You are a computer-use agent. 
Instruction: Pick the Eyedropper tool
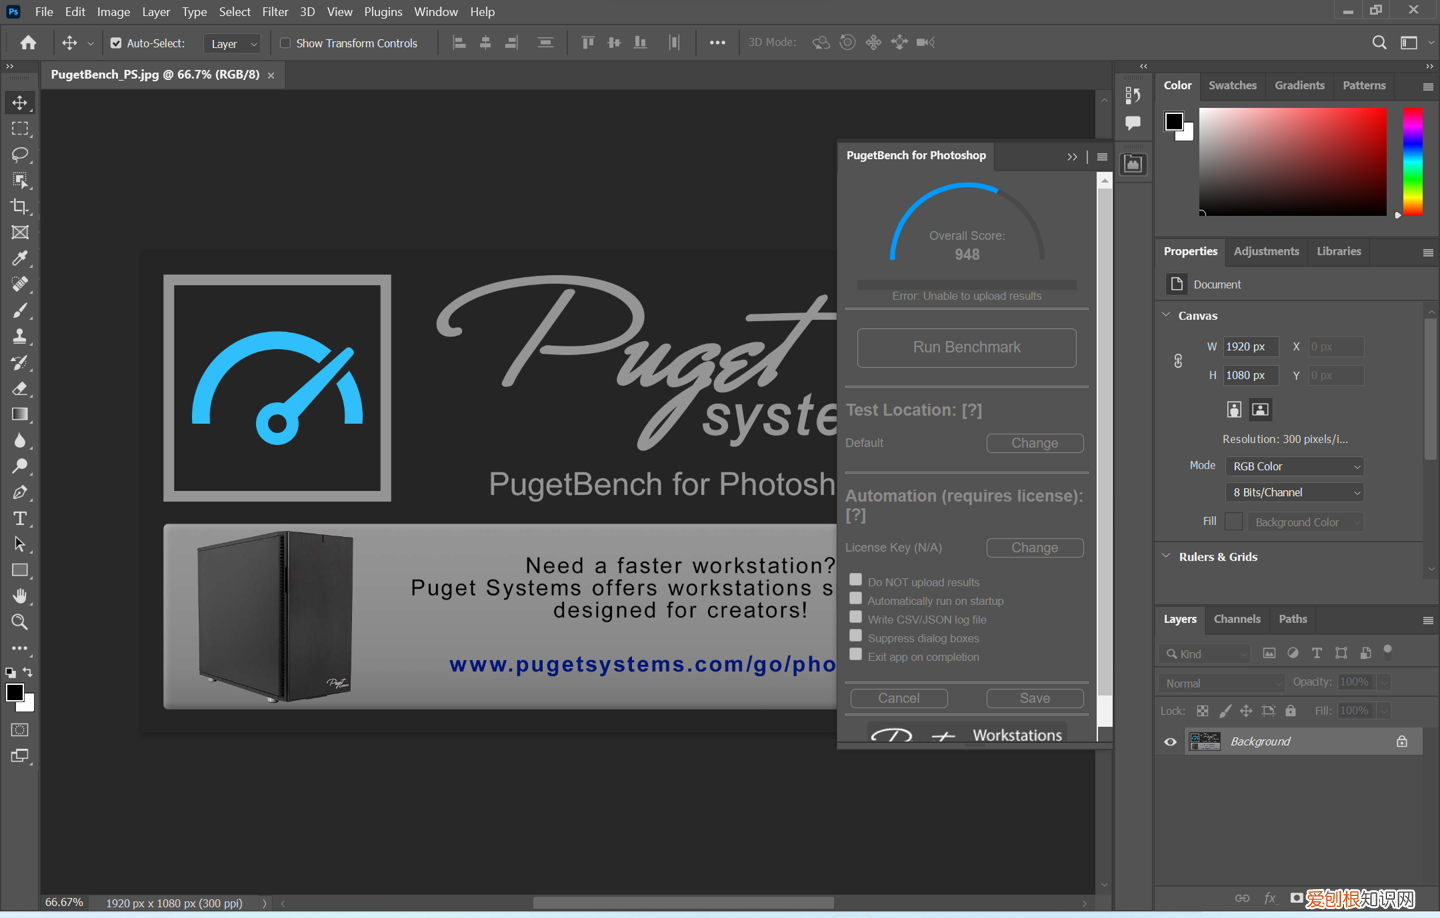[x=20, y=259]
